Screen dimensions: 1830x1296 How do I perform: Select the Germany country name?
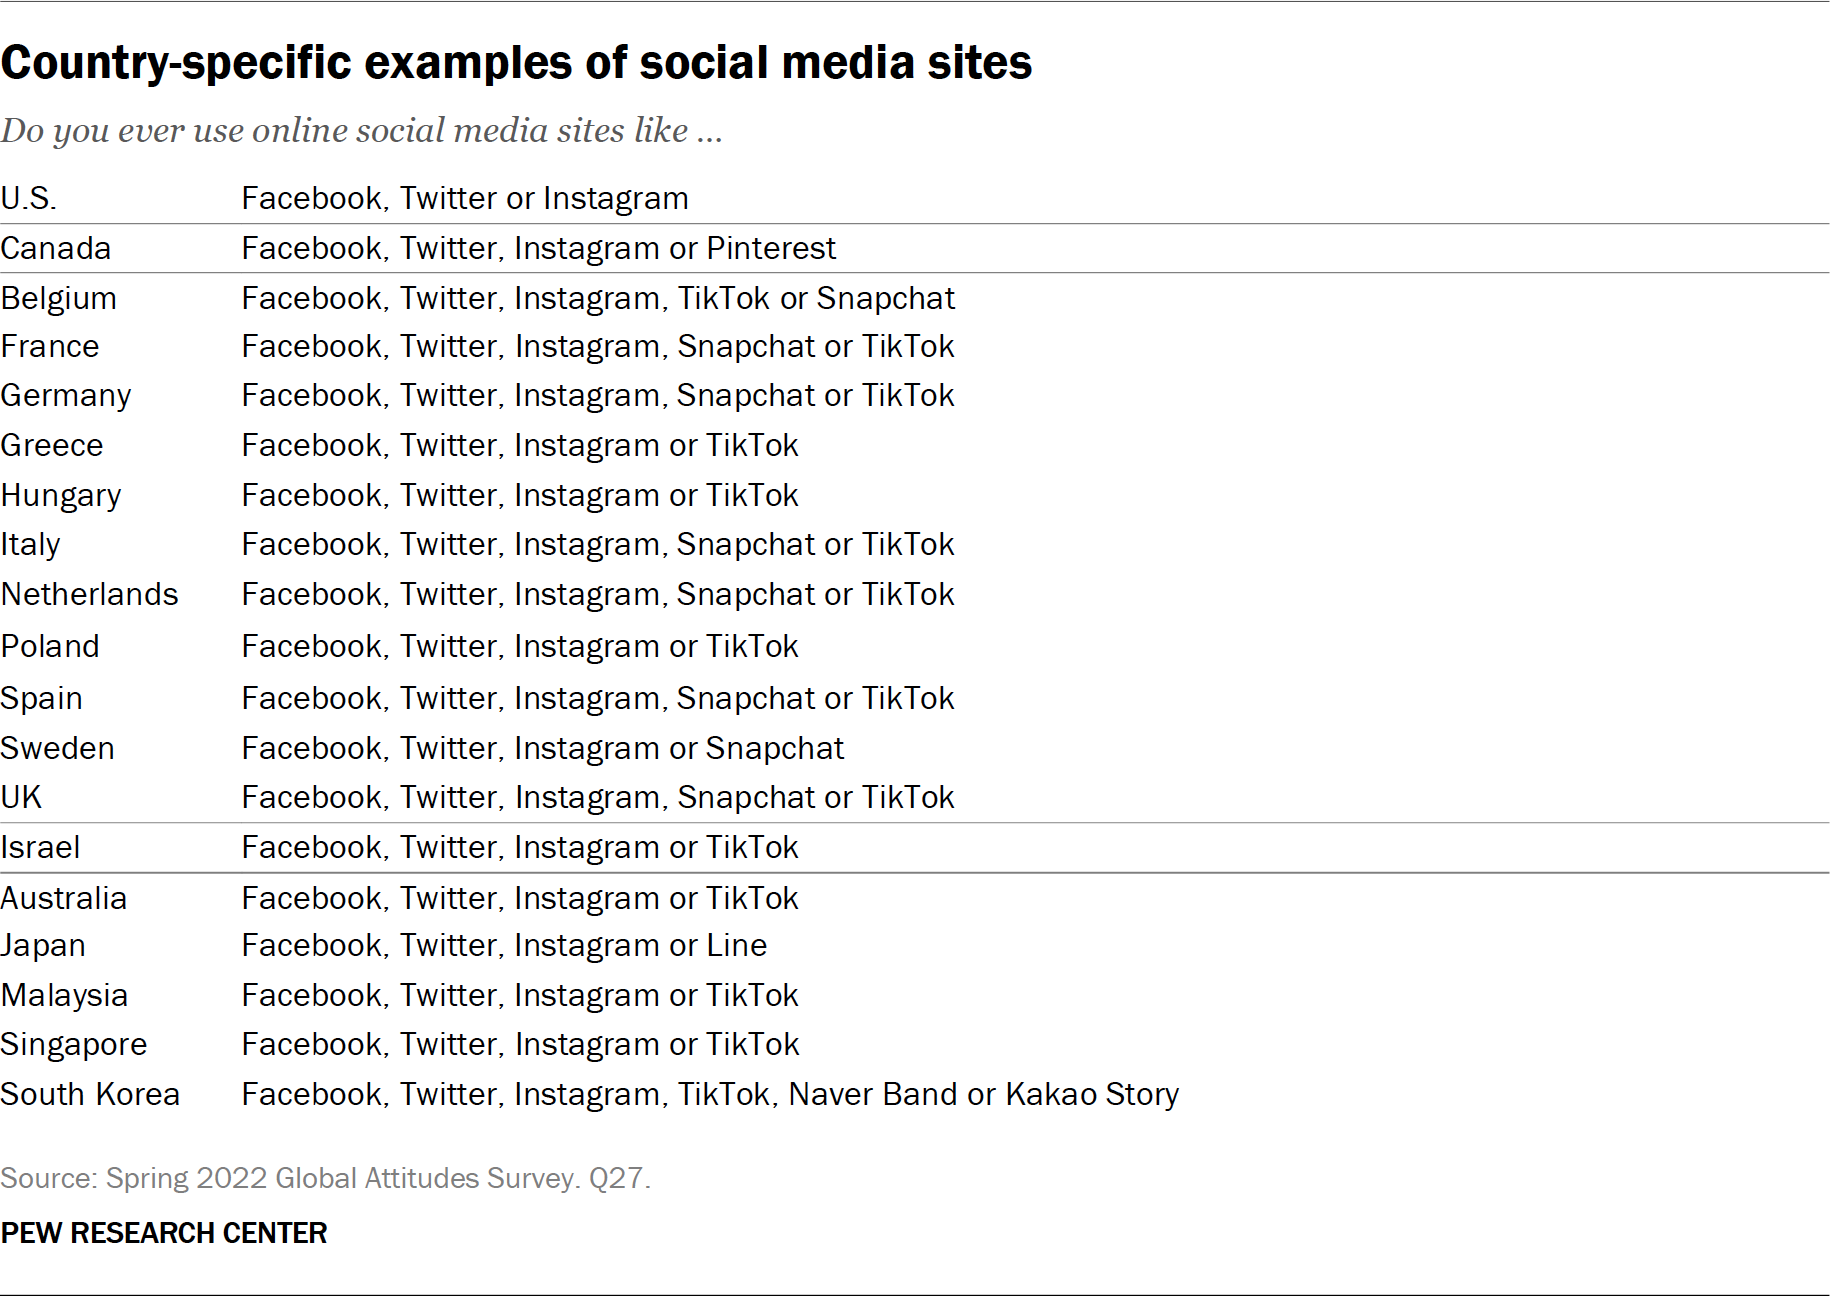[x=65, y=395]
